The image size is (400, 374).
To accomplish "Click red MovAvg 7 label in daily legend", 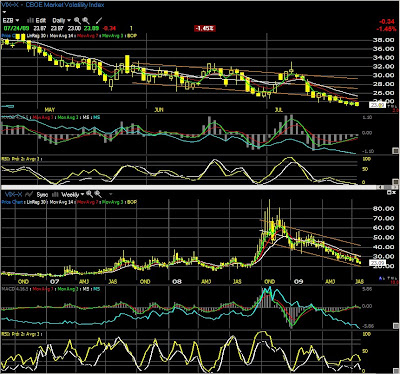I will coord(88,35).
